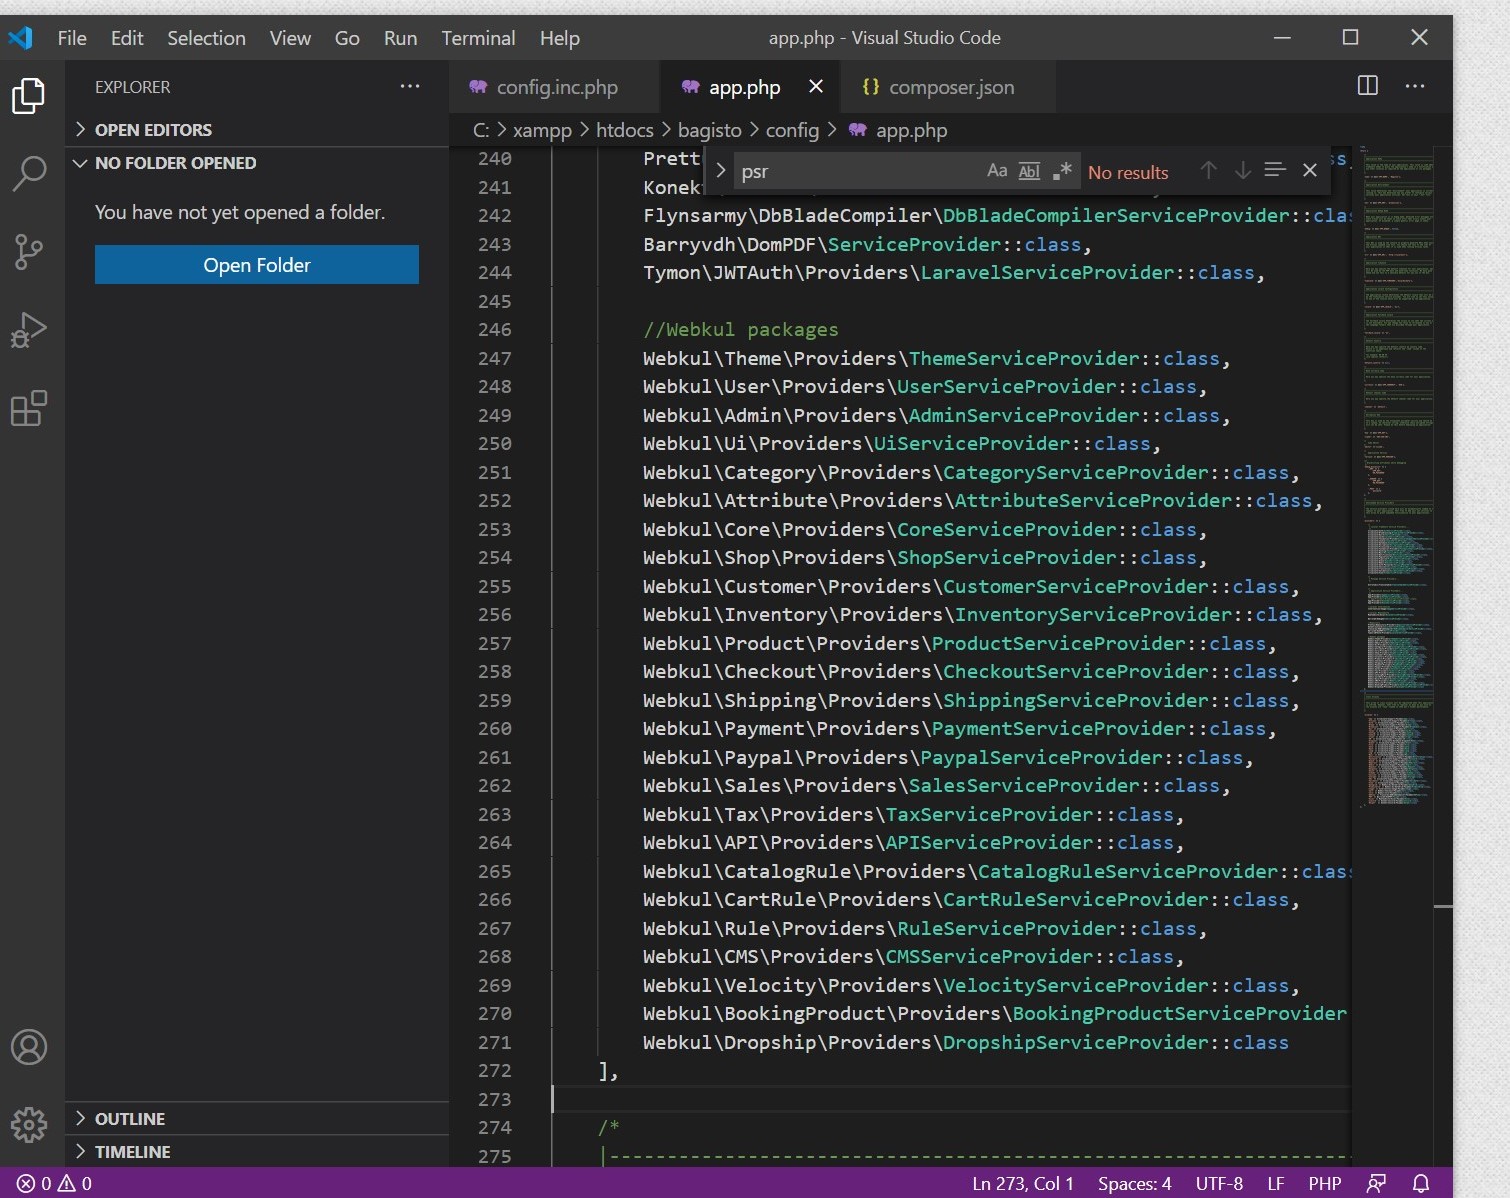
Task: Open the Terminal menu
Action: point(478,38)
